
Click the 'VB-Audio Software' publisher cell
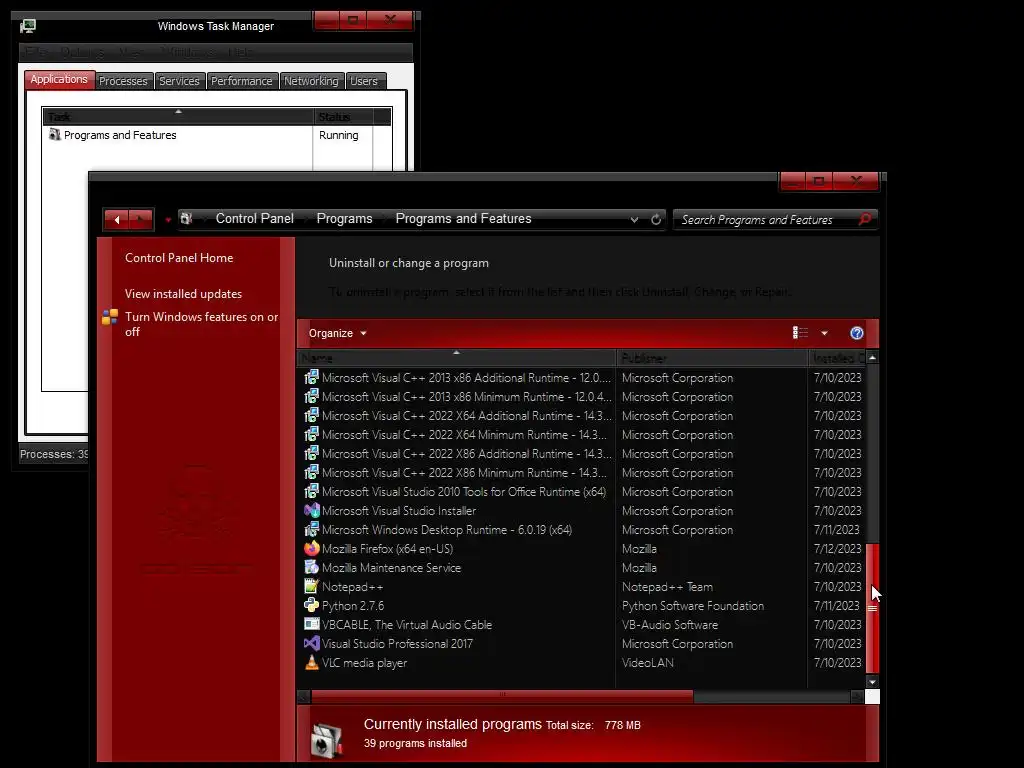point(669,624)
